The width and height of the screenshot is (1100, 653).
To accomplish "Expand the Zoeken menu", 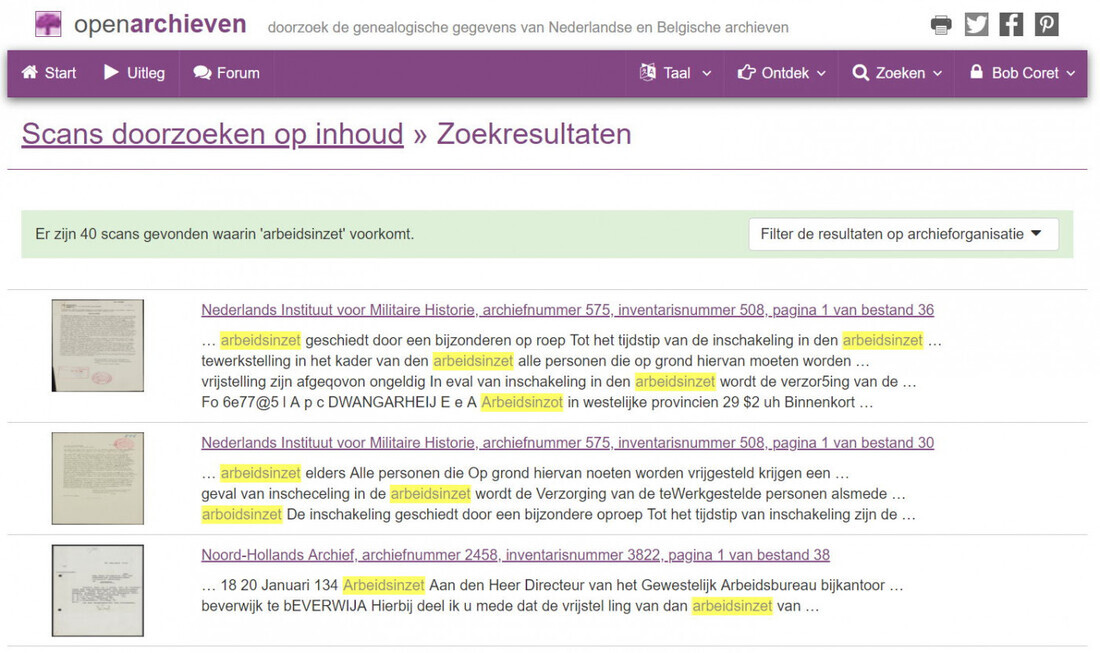I will (897, 73).
